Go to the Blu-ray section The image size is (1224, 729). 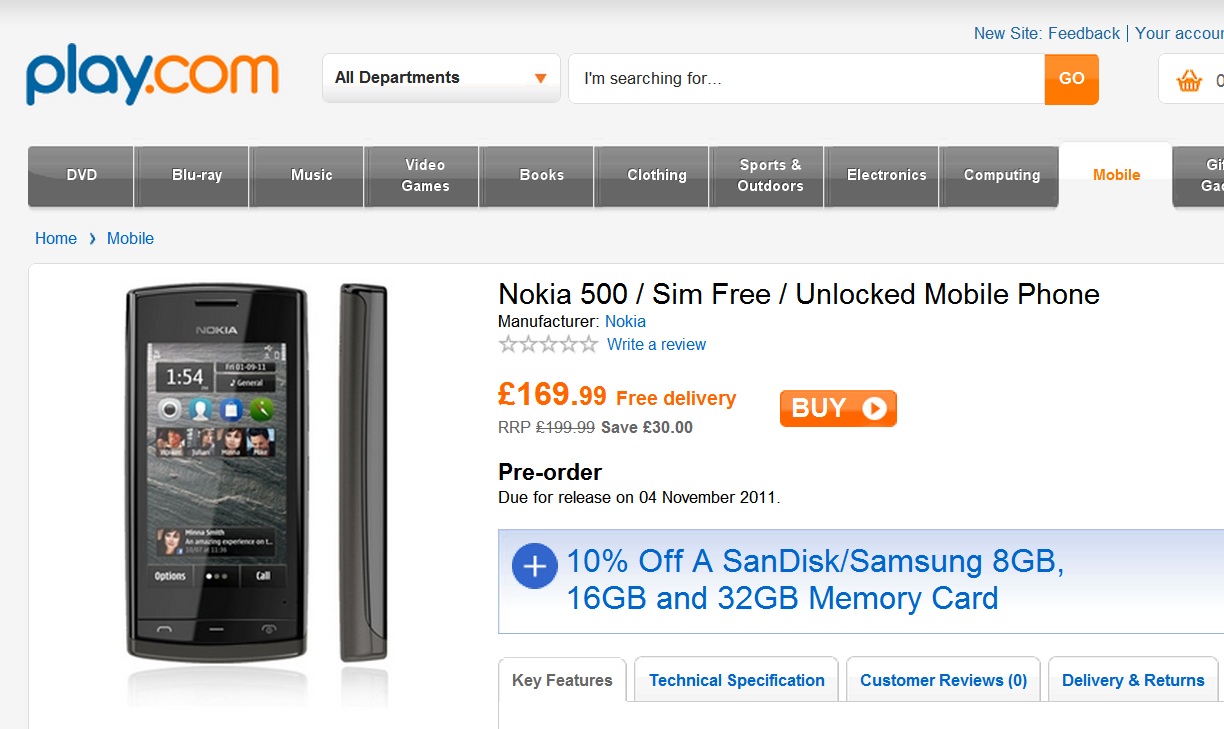197,175
